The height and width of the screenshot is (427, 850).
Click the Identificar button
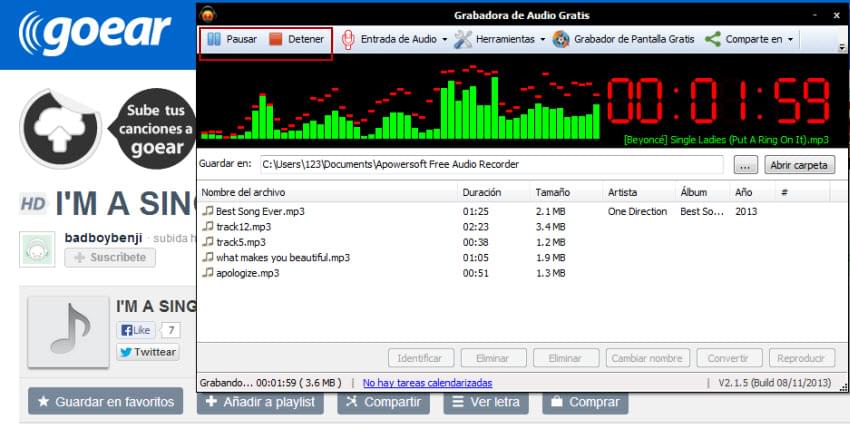click(419, 358)
